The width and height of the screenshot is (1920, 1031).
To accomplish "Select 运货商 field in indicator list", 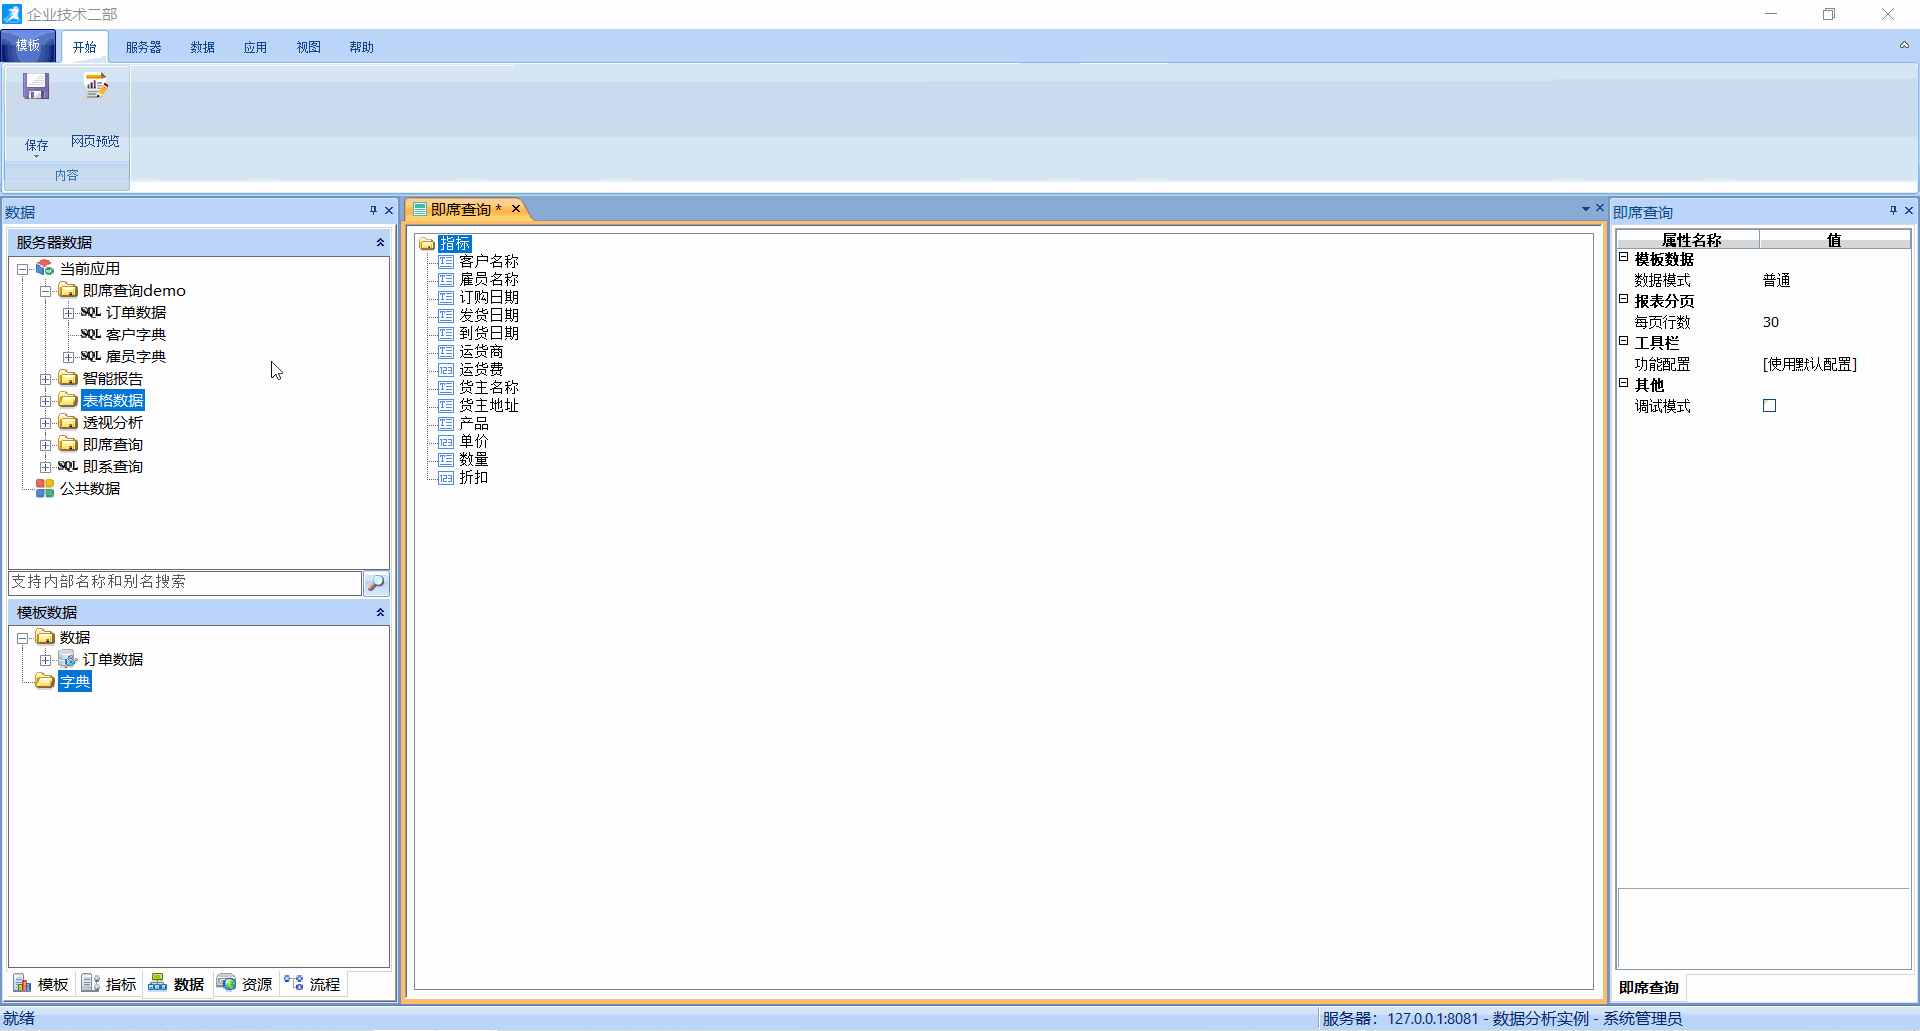I will (x=481, y=352).
